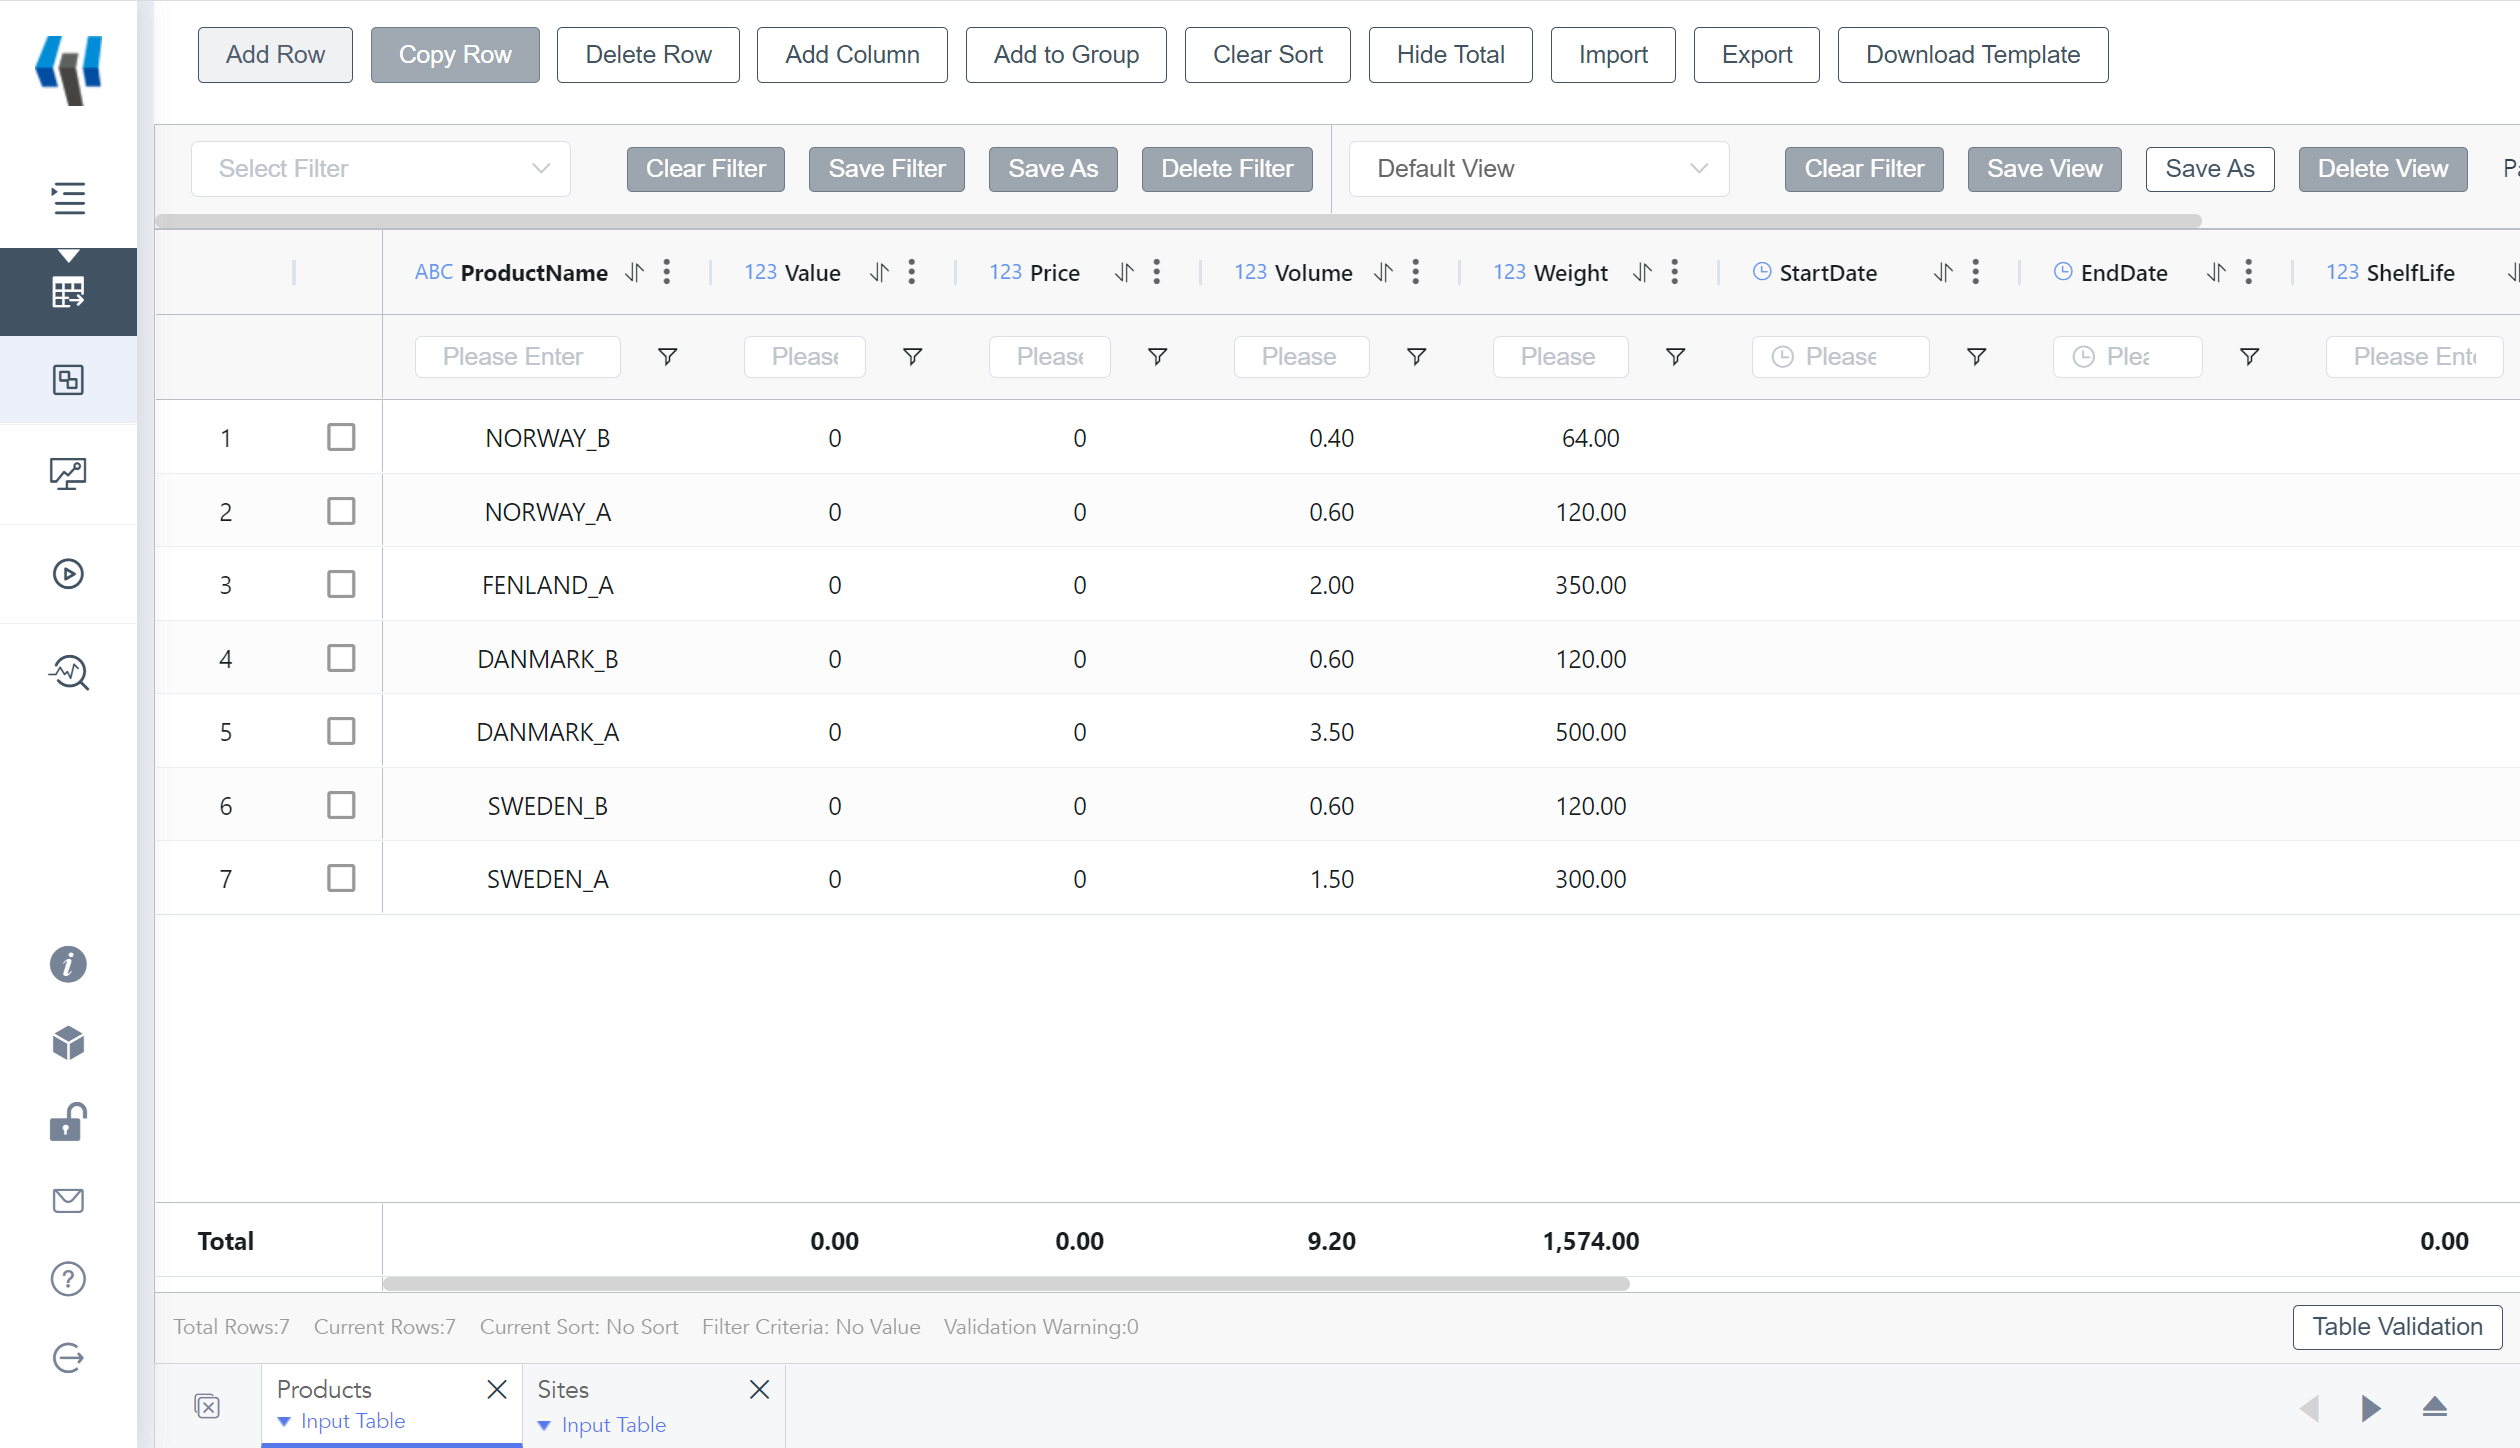This screenshot has width=2520, height=1448.
Task: Check the FENLAND_A row checkbox
Action: click(341, 584)
